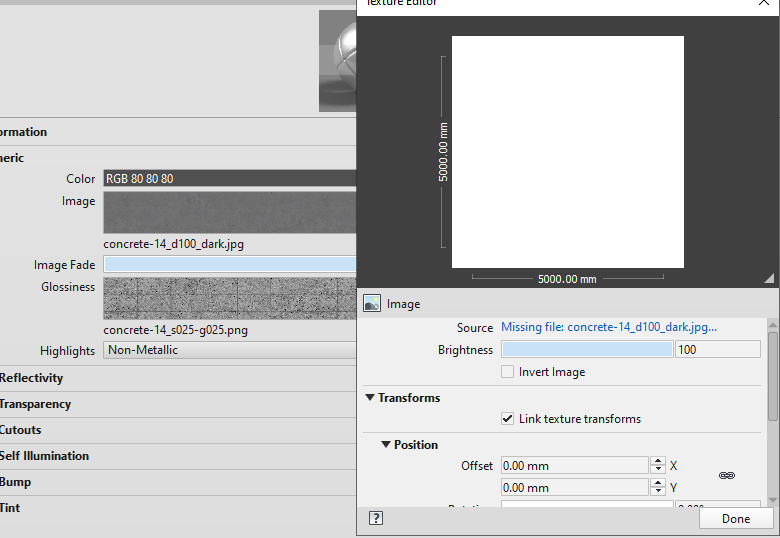Viewport: 780px width, 538px height.
Task: Collapse the Position section
Action: click(x=386, y=444)
